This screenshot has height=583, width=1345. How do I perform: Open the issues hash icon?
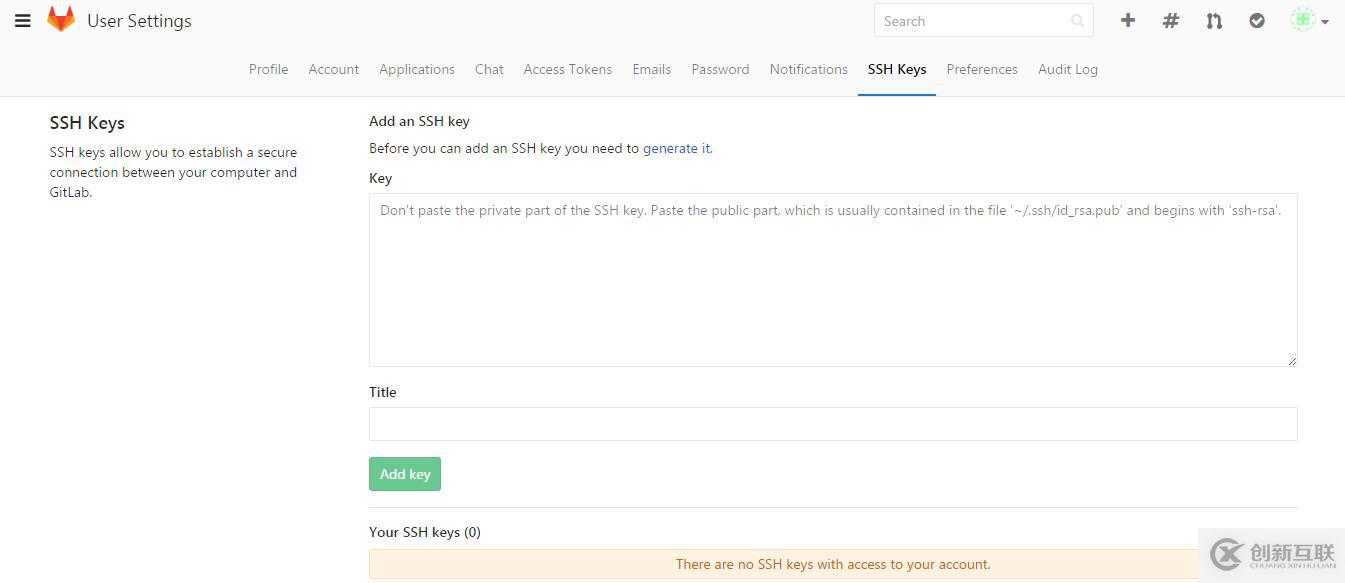pyautogui.click(x=1171, y=20)
